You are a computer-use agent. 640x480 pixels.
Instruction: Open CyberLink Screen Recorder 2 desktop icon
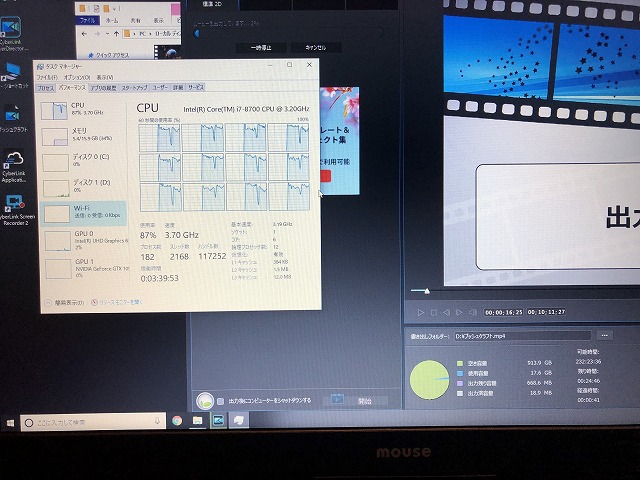click(x=16, y=210)
